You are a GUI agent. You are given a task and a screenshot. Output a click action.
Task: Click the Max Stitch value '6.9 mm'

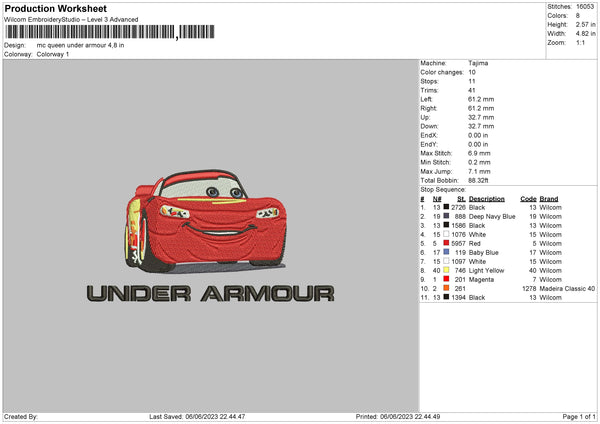coord(479,153)
